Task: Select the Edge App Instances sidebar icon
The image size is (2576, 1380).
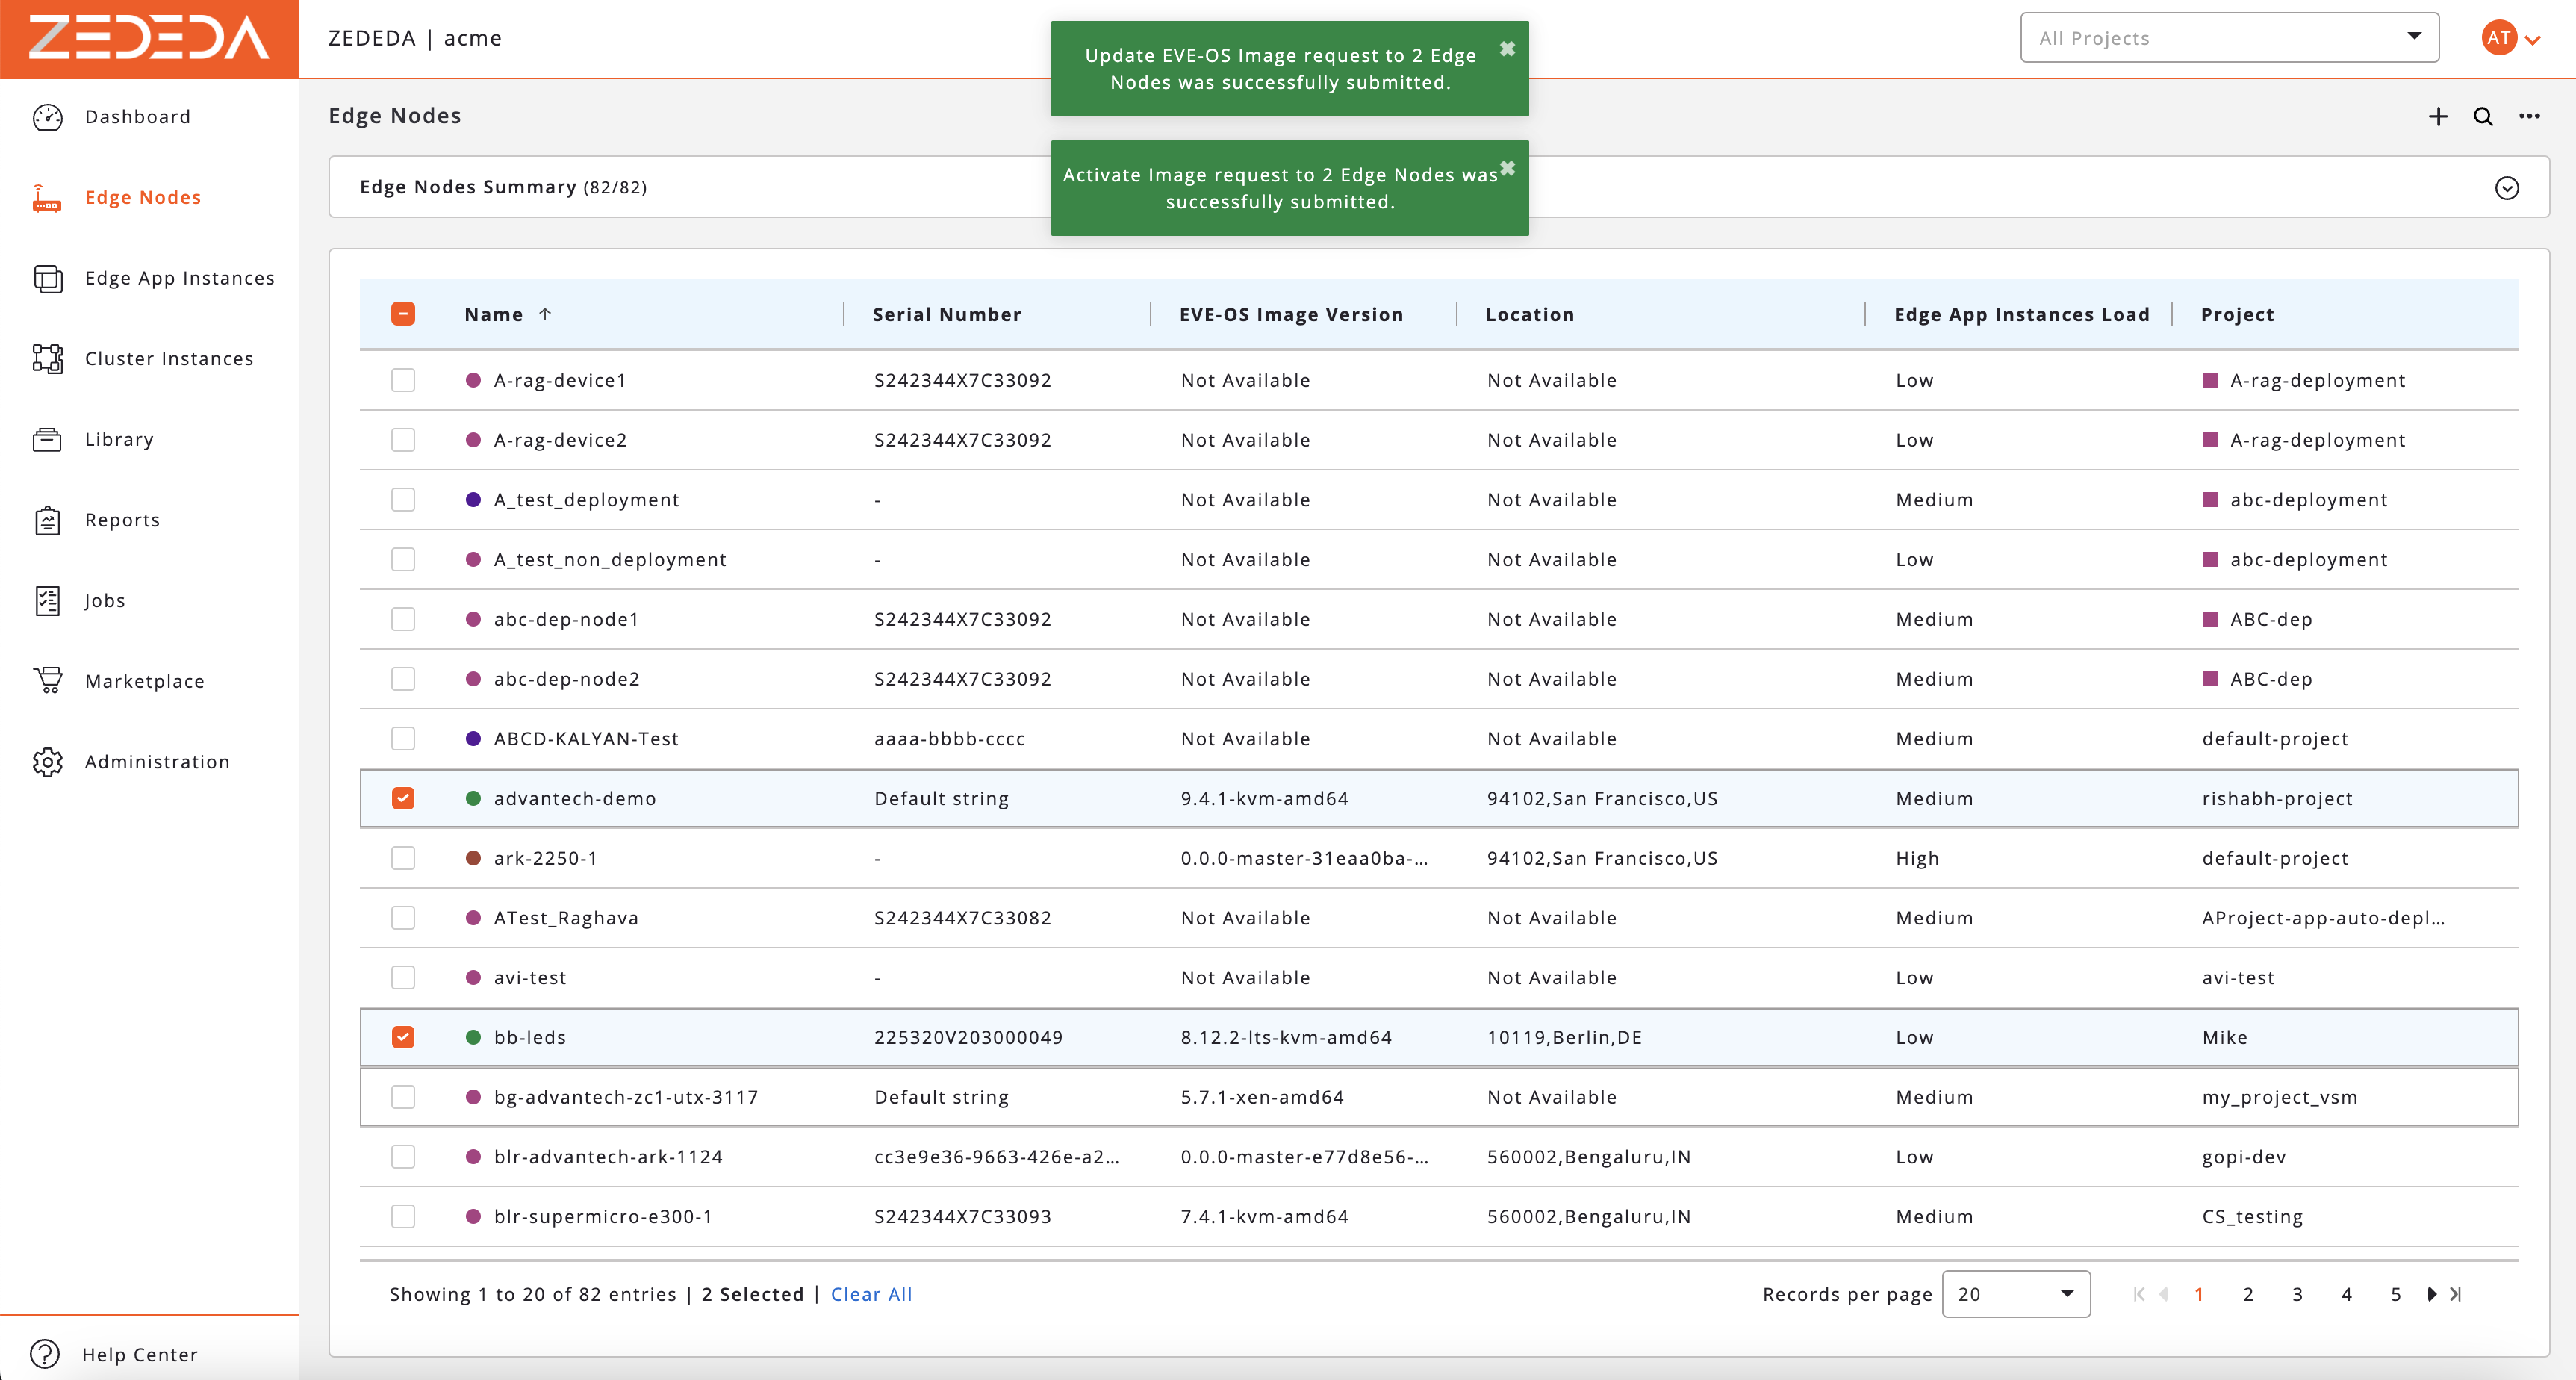Action: 48,278
